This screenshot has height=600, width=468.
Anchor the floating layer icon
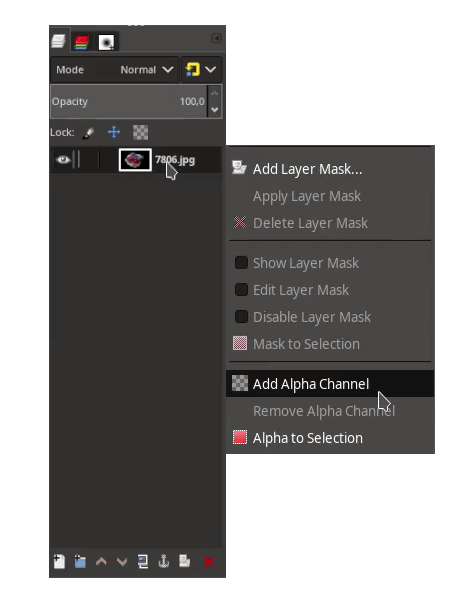tap(164, 561)
